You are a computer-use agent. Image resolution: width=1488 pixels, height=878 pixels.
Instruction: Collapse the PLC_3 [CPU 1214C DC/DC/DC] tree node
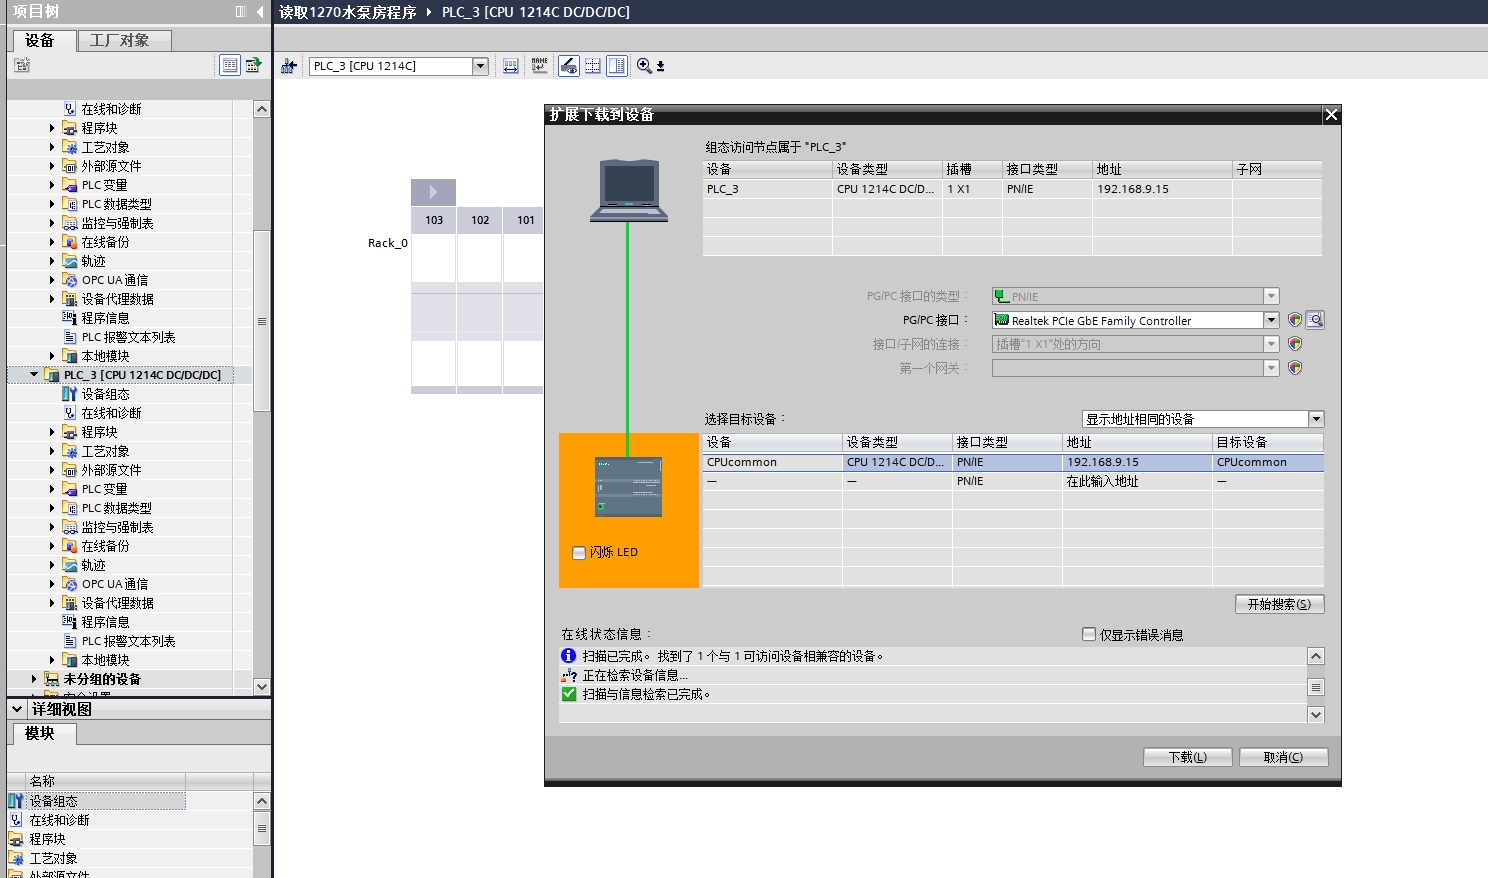pos(34,375)
